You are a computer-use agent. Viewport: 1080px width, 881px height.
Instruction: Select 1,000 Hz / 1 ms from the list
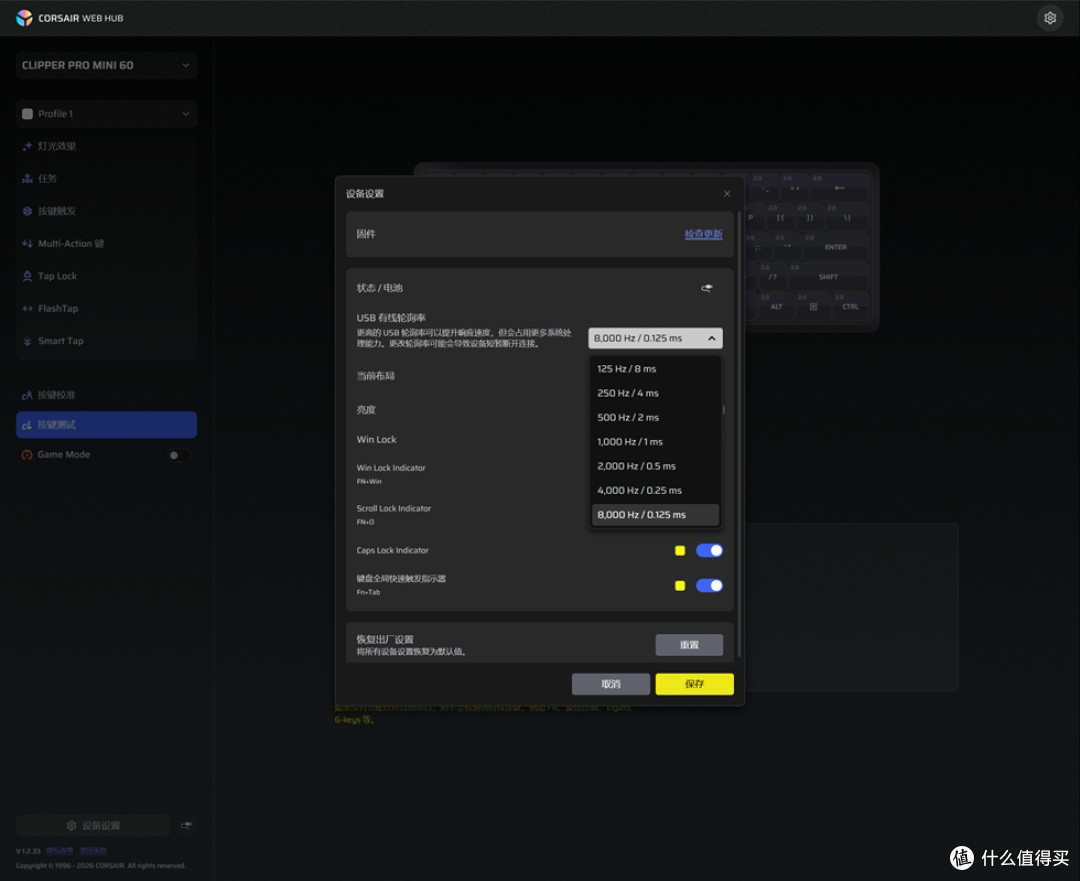click(x=655, y=442)
